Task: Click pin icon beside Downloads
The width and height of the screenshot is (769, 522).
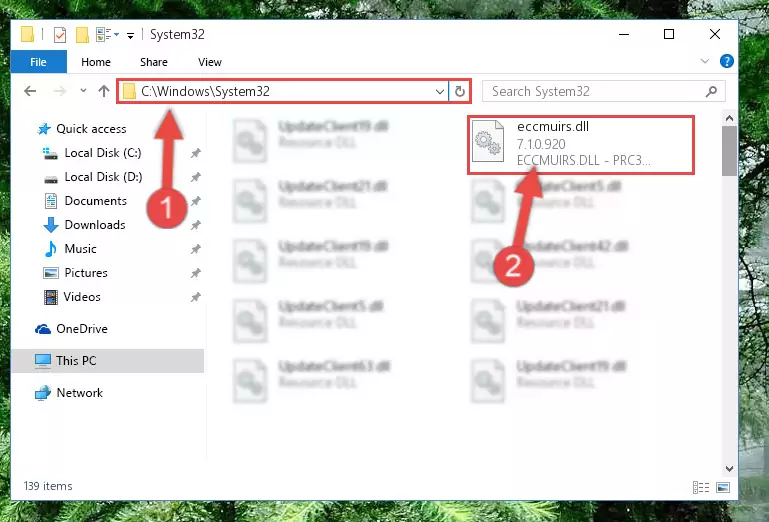Action: pos(195,225)
